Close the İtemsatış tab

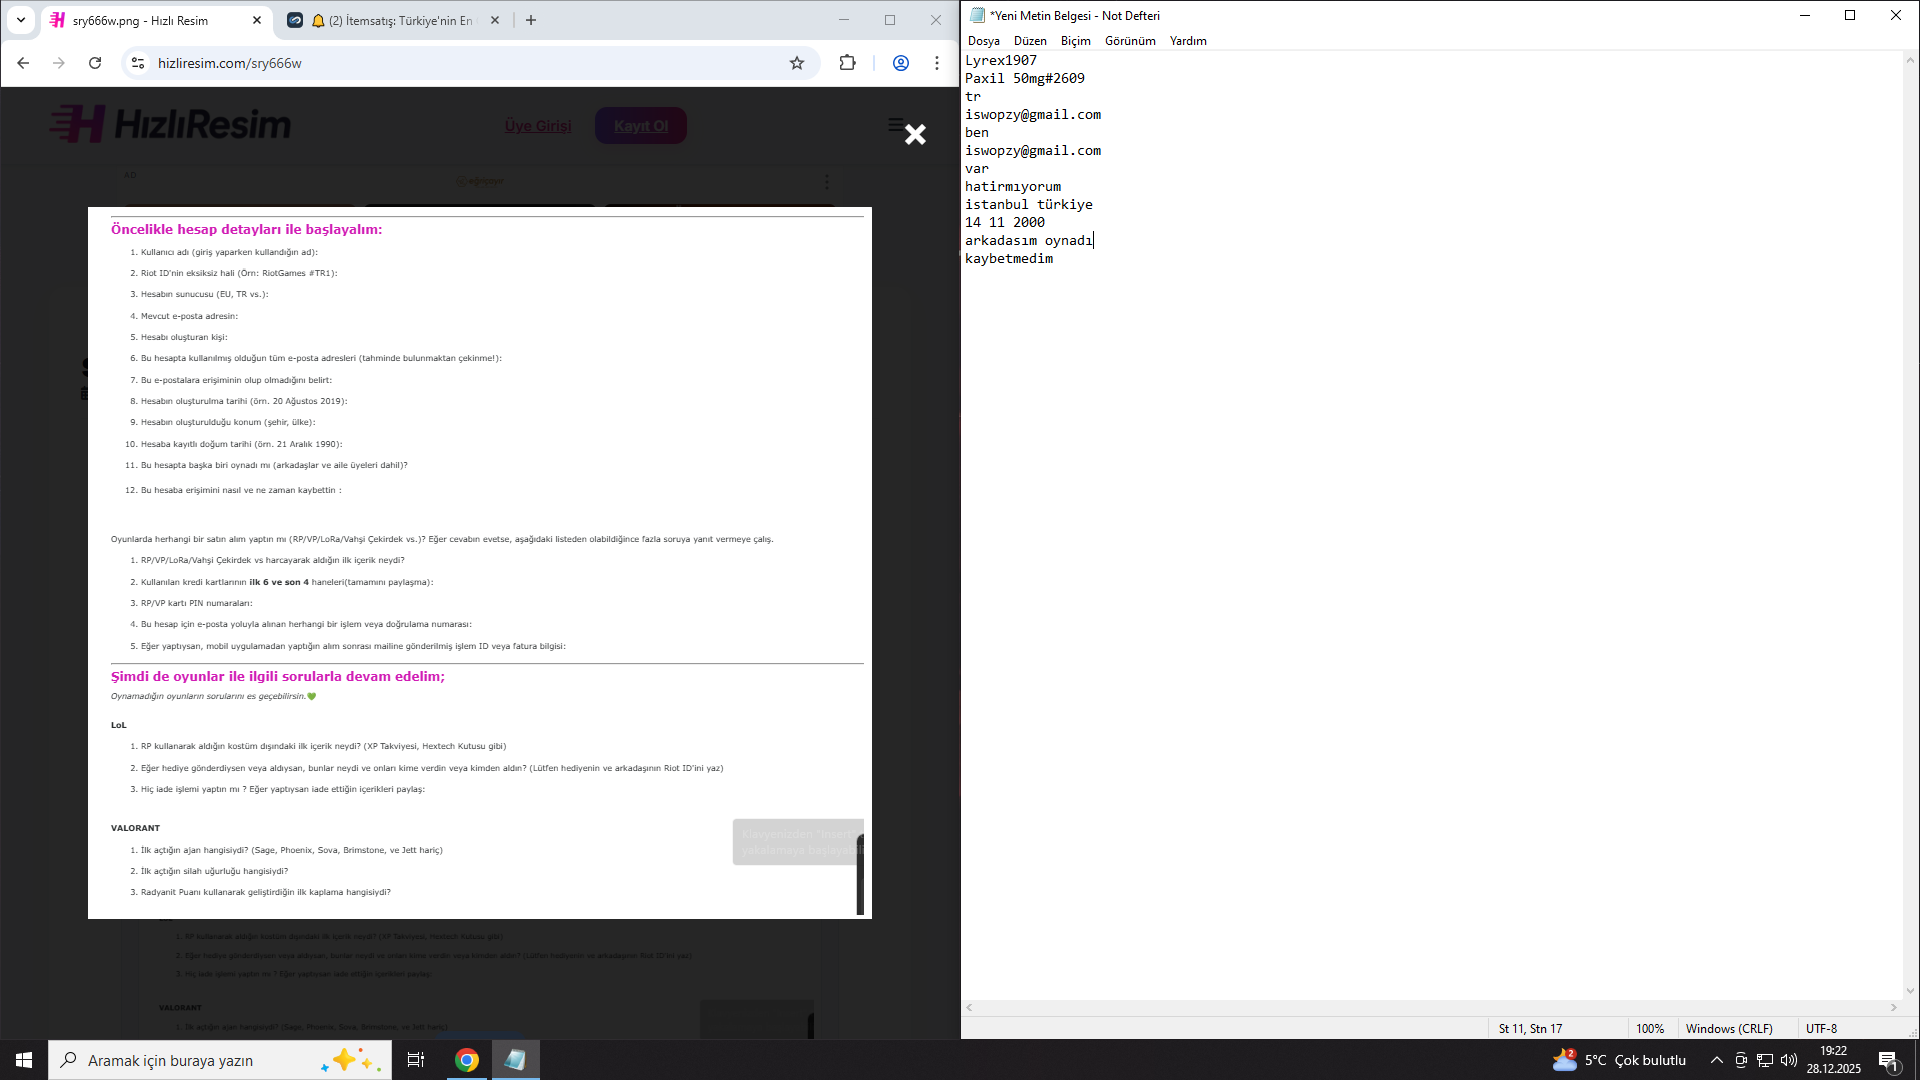tap(495, 20)
